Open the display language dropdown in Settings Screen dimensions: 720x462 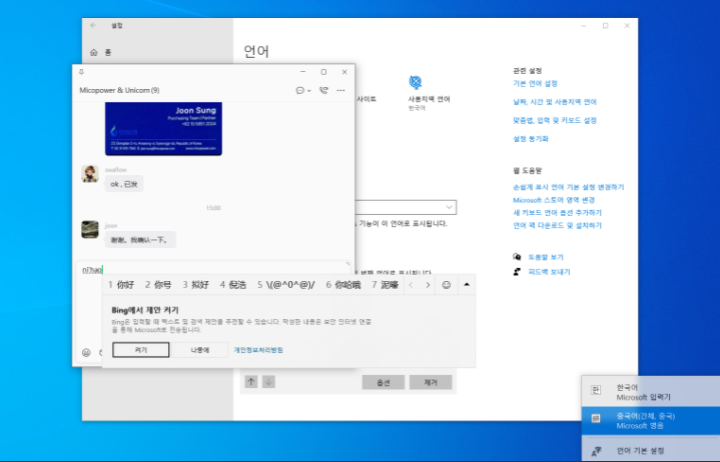tap(406, 207)
